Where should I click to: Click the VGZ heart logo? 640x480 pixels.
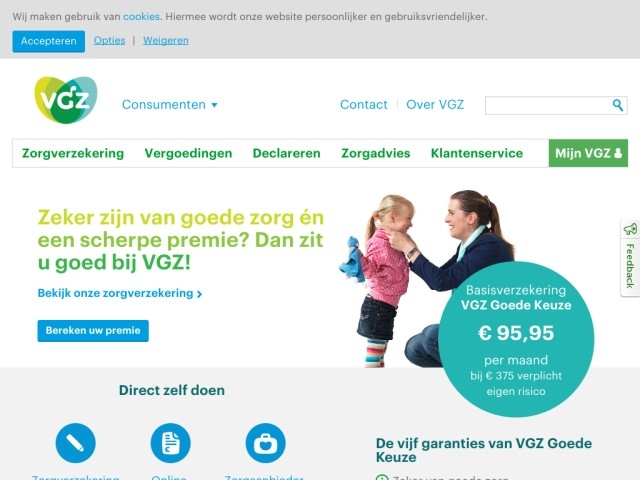click(66, 100)
